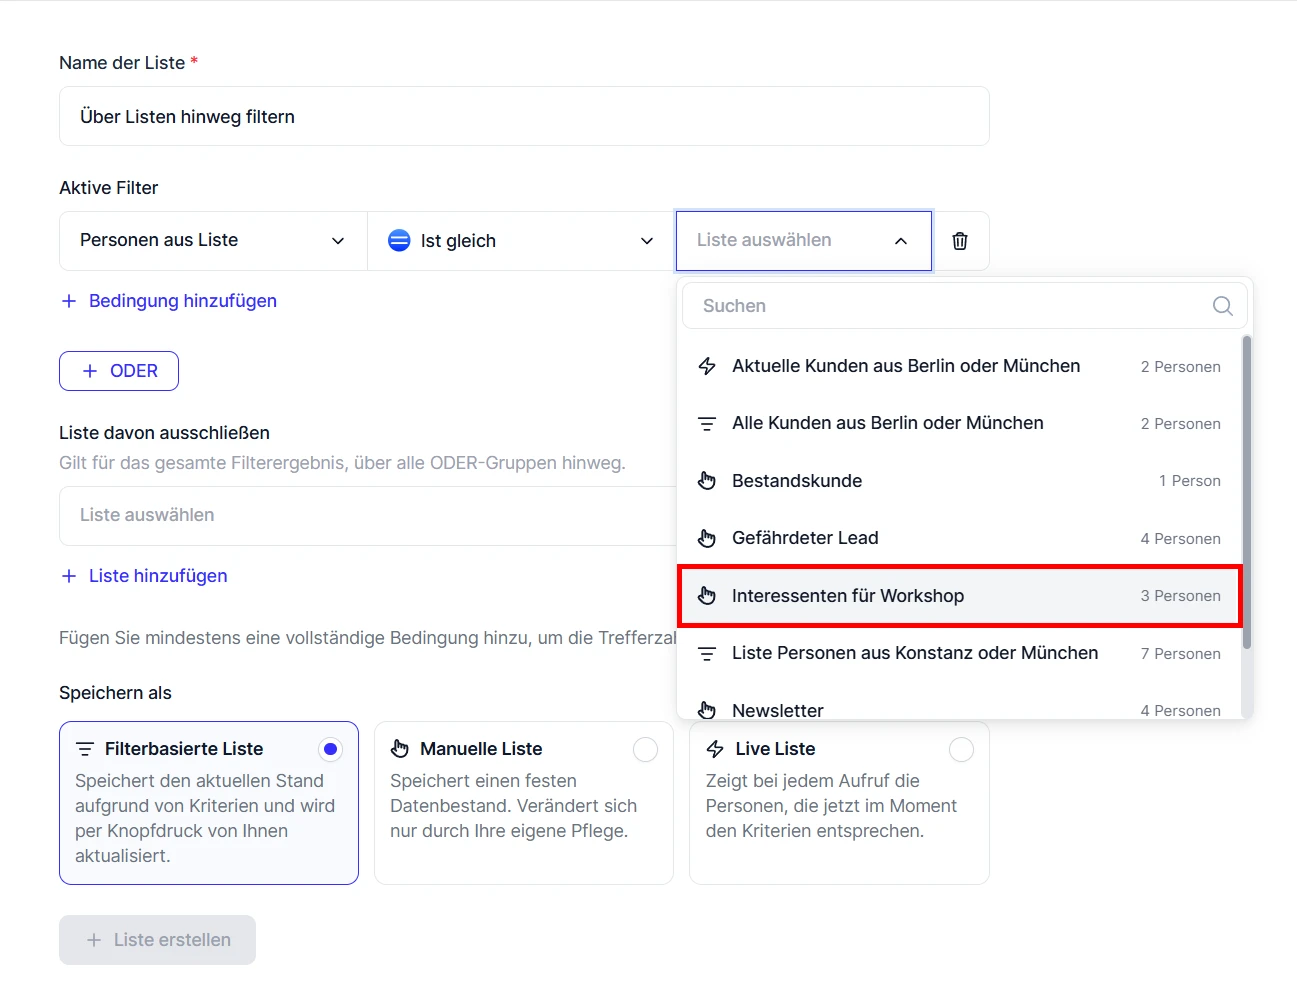
Task: Choose Liste Personen aus Konstanz oder München
Action: [x=960, y=654]
